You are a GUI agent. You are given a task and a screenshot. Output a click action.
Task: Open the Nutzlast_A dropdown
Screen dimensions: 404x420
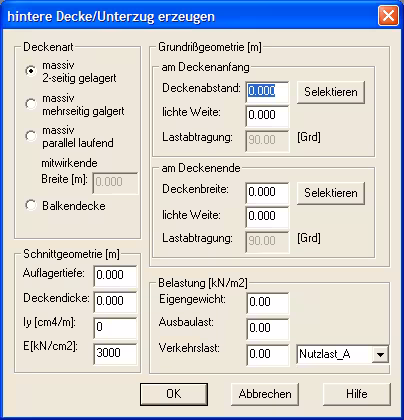tap(380, 354)
